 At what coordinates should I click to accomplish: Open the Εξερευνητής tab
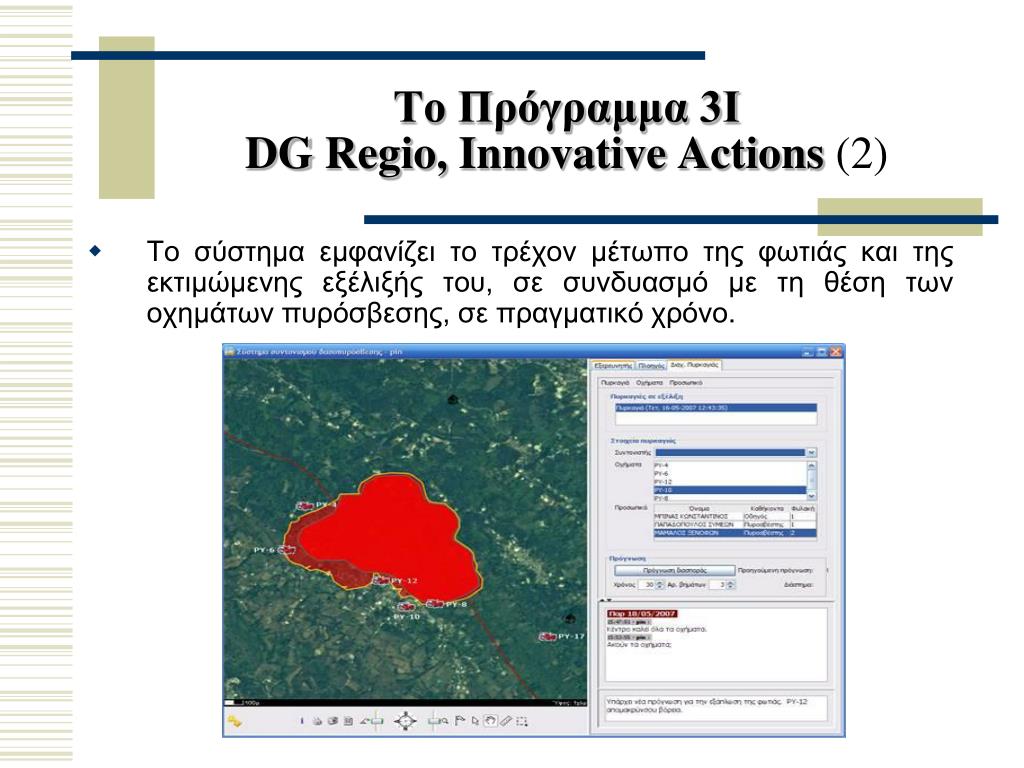pyautogui.click(x=613, y=366)
